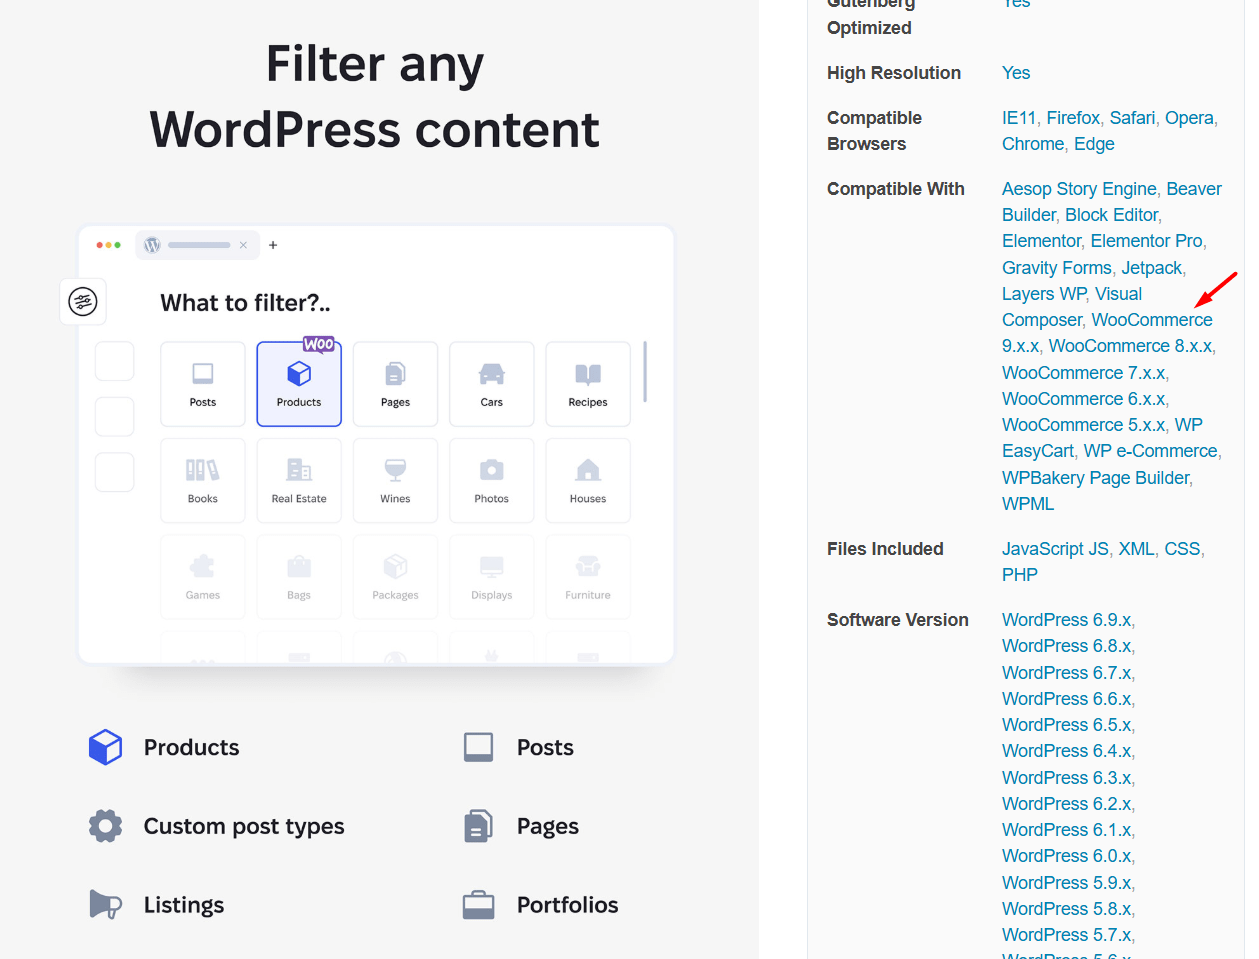
Task: Open the CSS file type link
Action: [1182, 549]
